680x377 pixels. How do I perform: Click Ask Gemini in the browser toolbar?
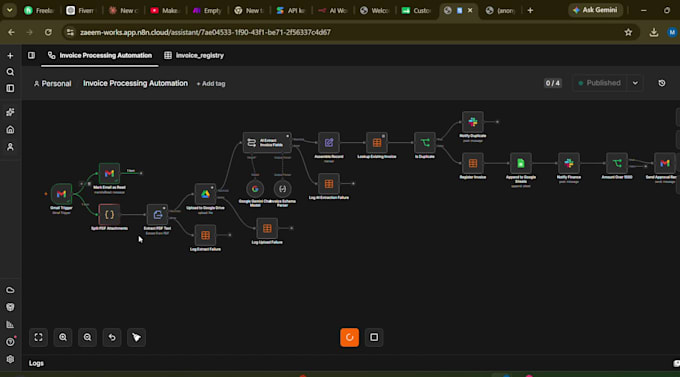(595, 10)
